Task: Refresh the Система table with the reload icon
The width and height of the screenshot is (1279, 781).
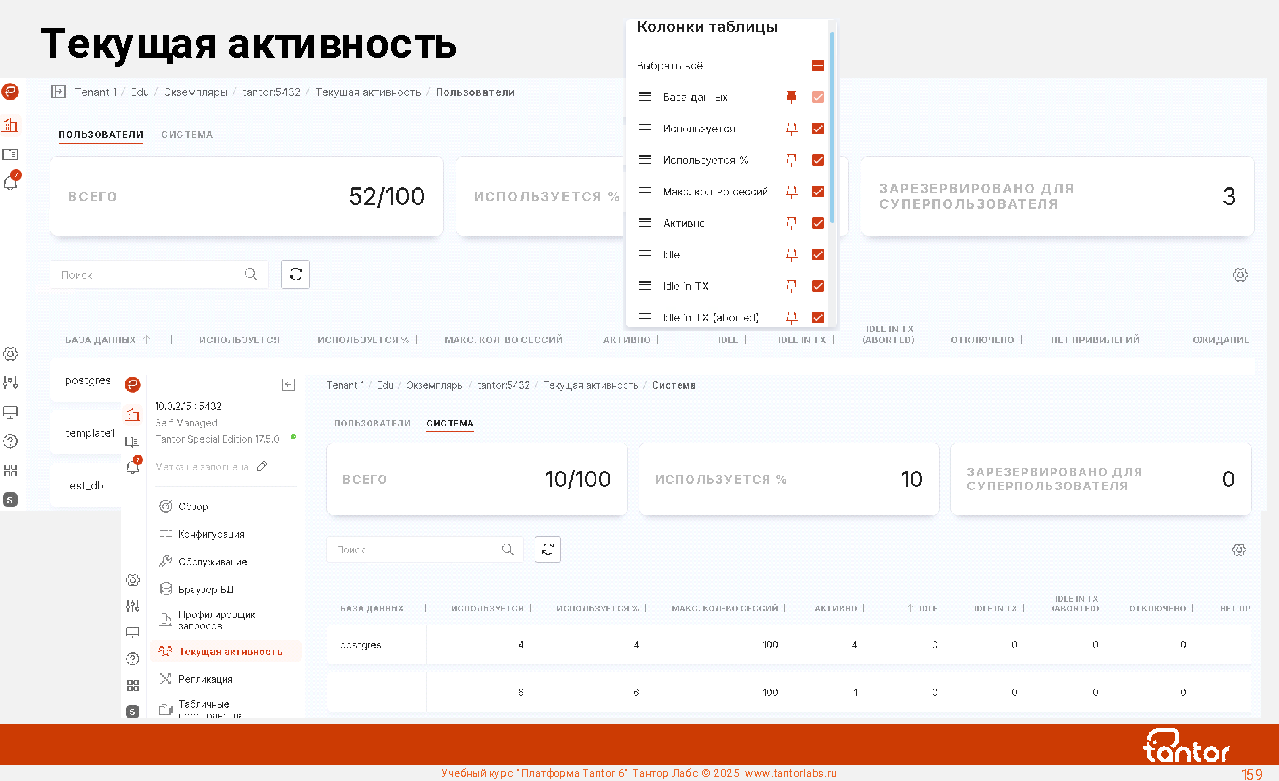Action: point(547,549)
